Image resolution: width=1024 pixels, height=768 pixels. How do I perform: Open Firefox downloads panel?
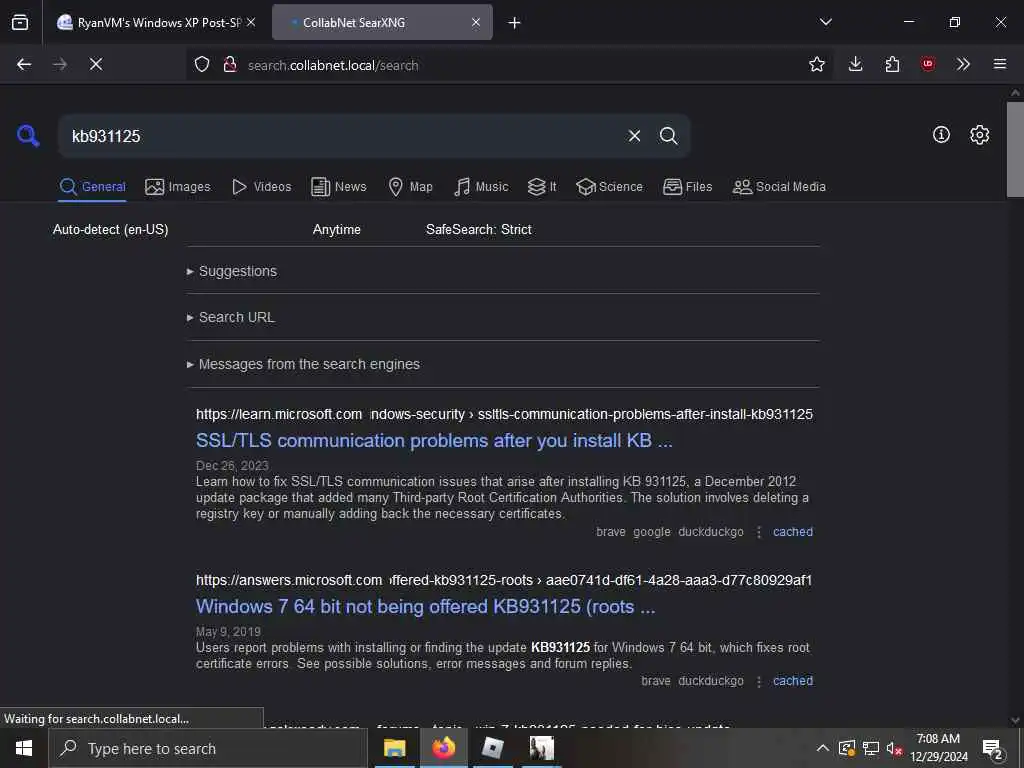pos(856,64)
